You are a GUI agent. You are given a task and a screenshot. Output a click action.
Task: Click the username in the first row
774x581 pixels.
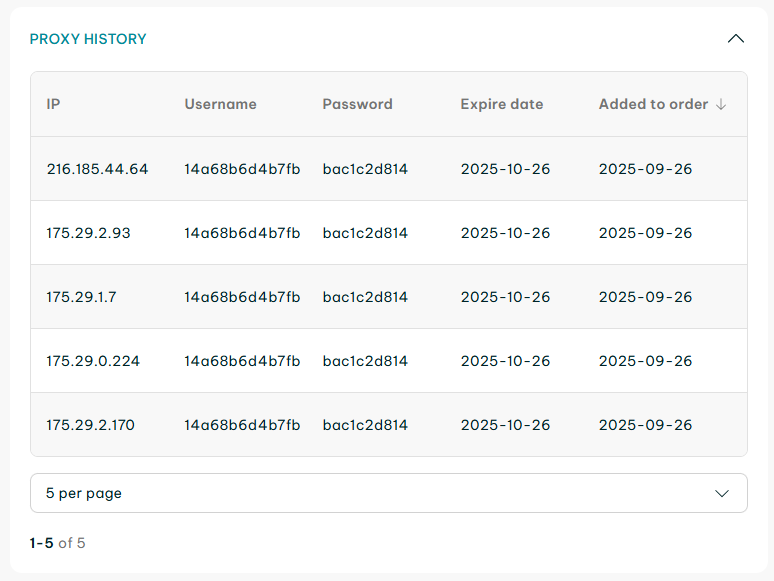(x=242, y=169)
